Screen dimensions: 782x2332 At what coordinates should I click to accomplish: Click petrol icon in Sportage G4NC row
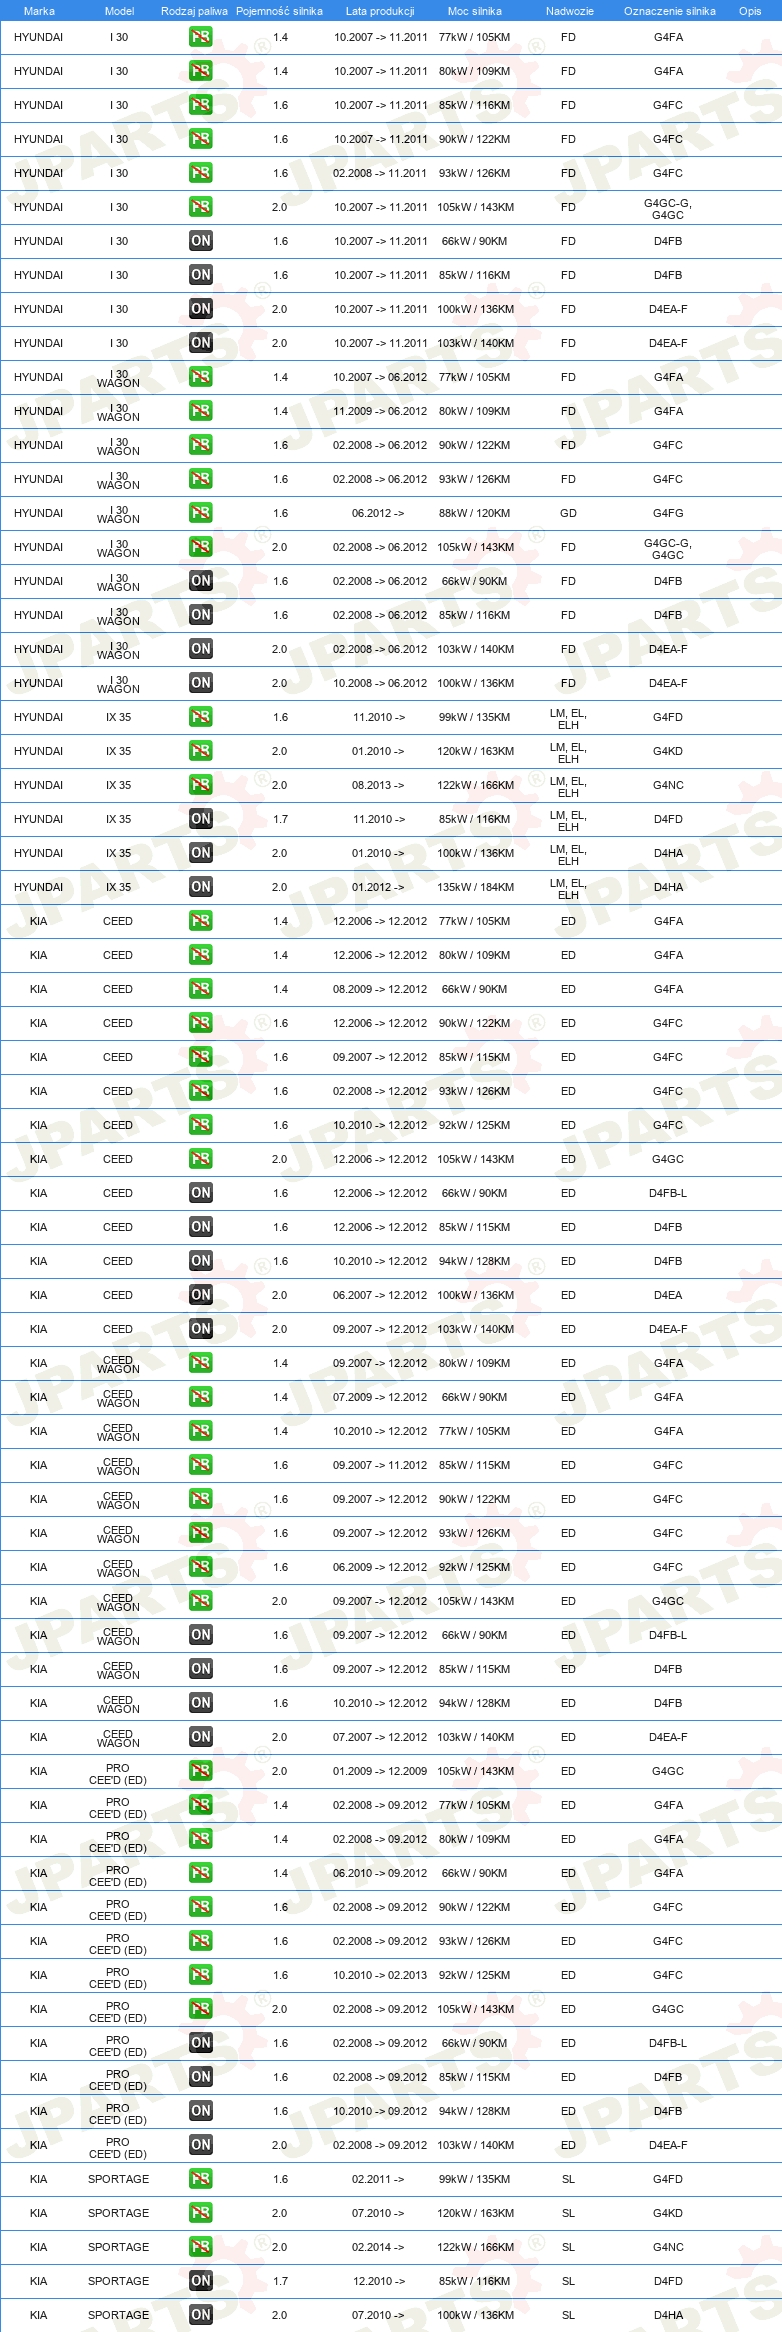pos(200,2247)
